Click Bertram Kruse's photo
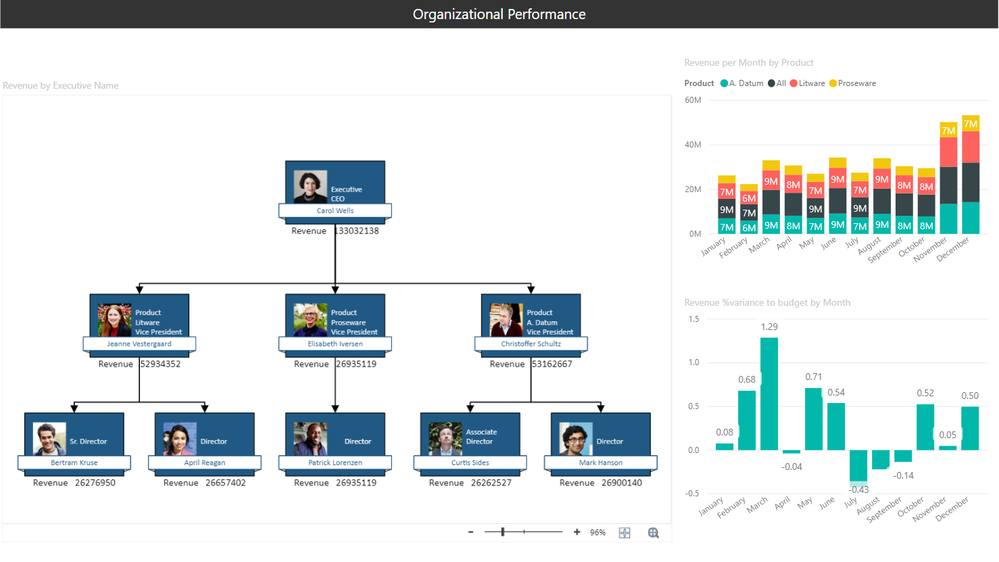This screenshot has width=999, height=562. pyautogui.click(x=50, y=438)
